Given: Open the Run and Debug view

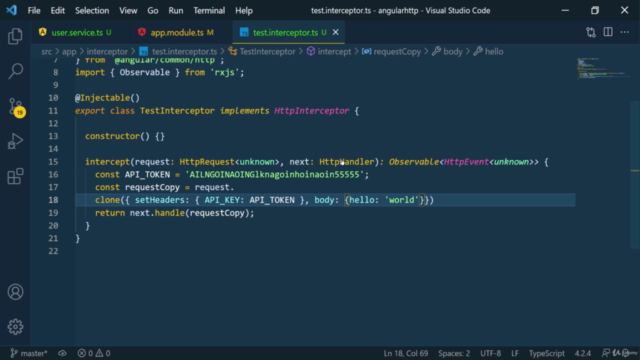Looking at the screenshot, I should click(15, 141).
